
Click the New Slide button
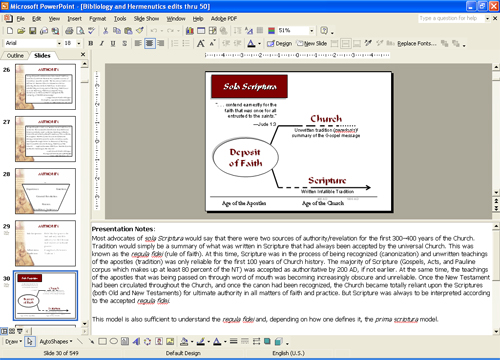[x=312, y=43]
